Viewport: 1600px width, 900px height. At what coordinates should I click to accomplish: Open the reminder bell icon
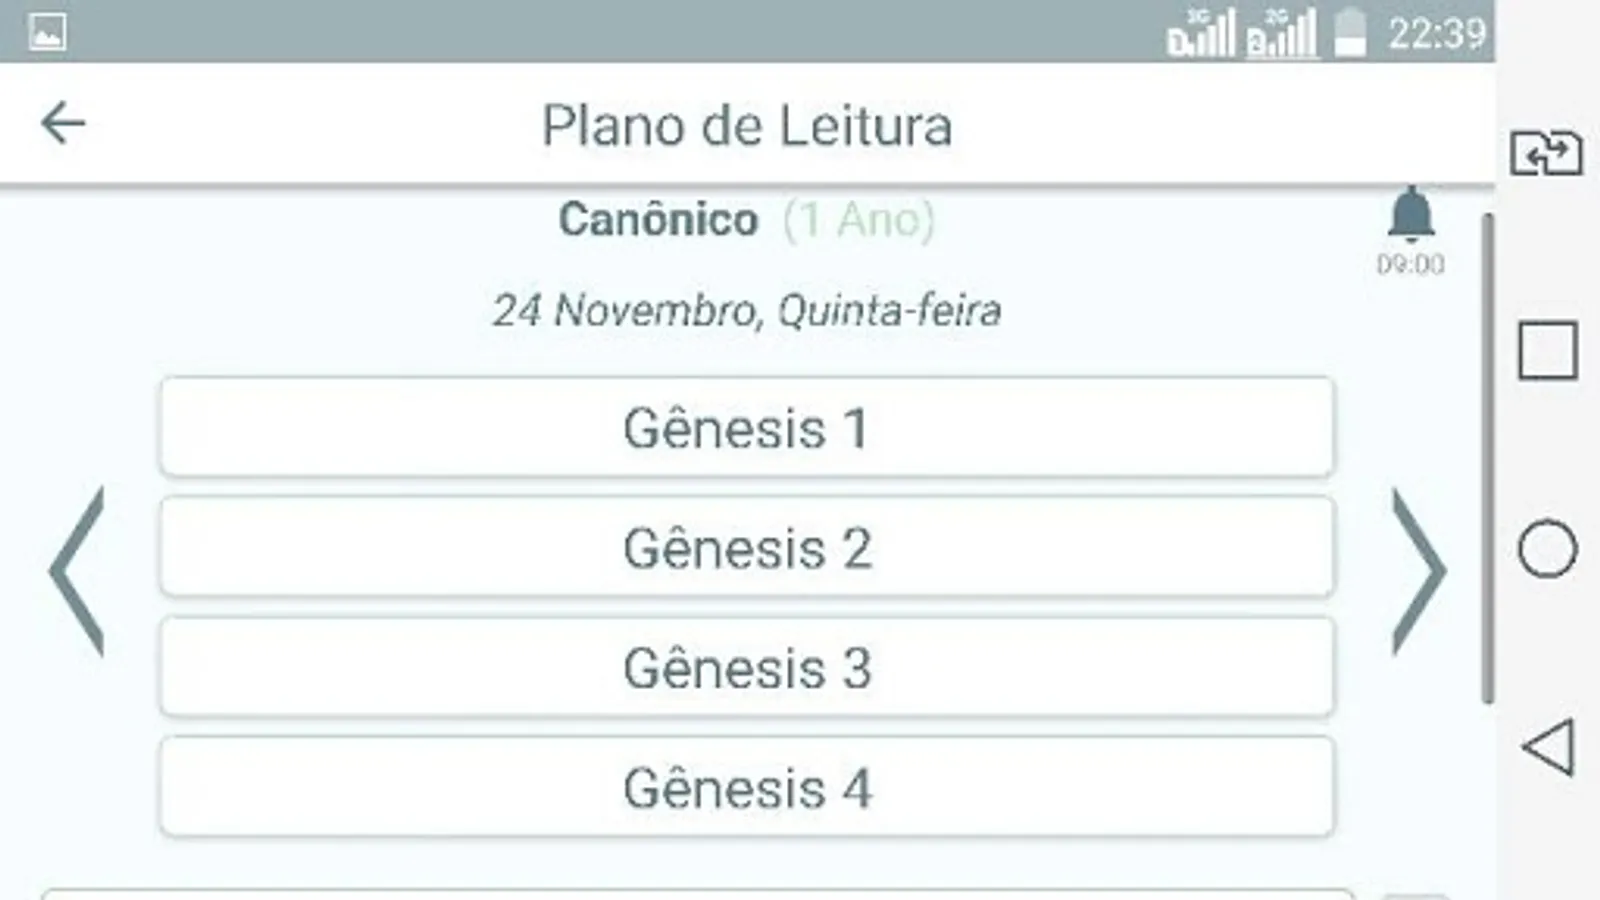point(1411,214)
